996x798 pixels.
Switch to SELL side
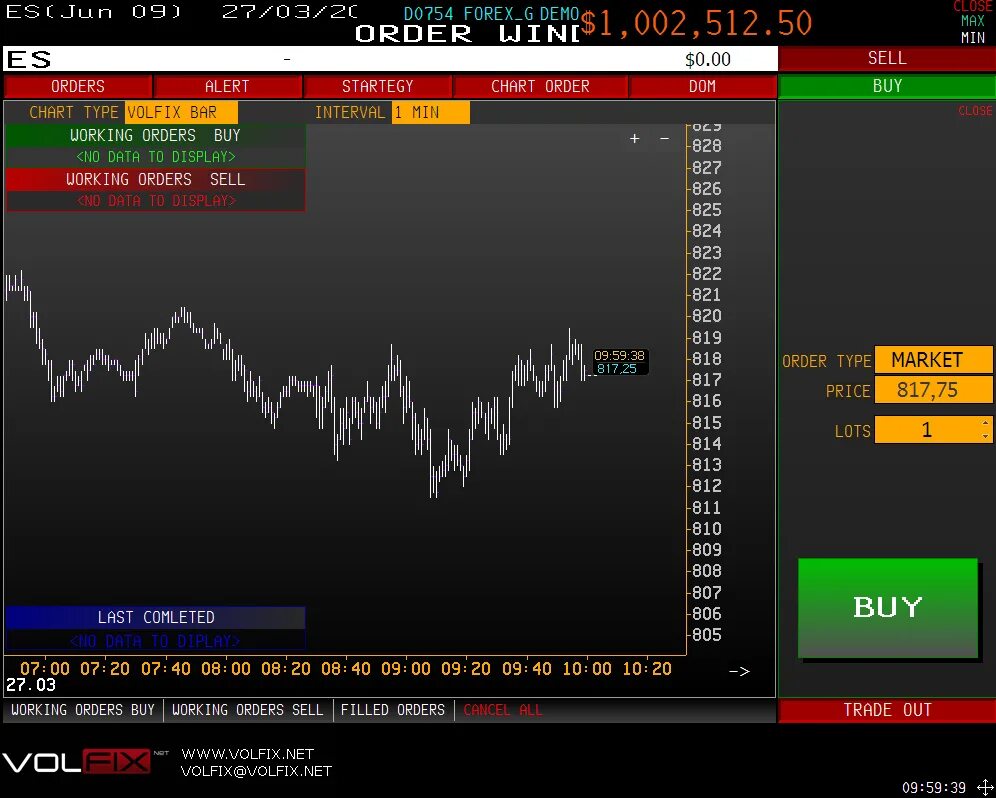pyautogui.click(x=887, y=58)
